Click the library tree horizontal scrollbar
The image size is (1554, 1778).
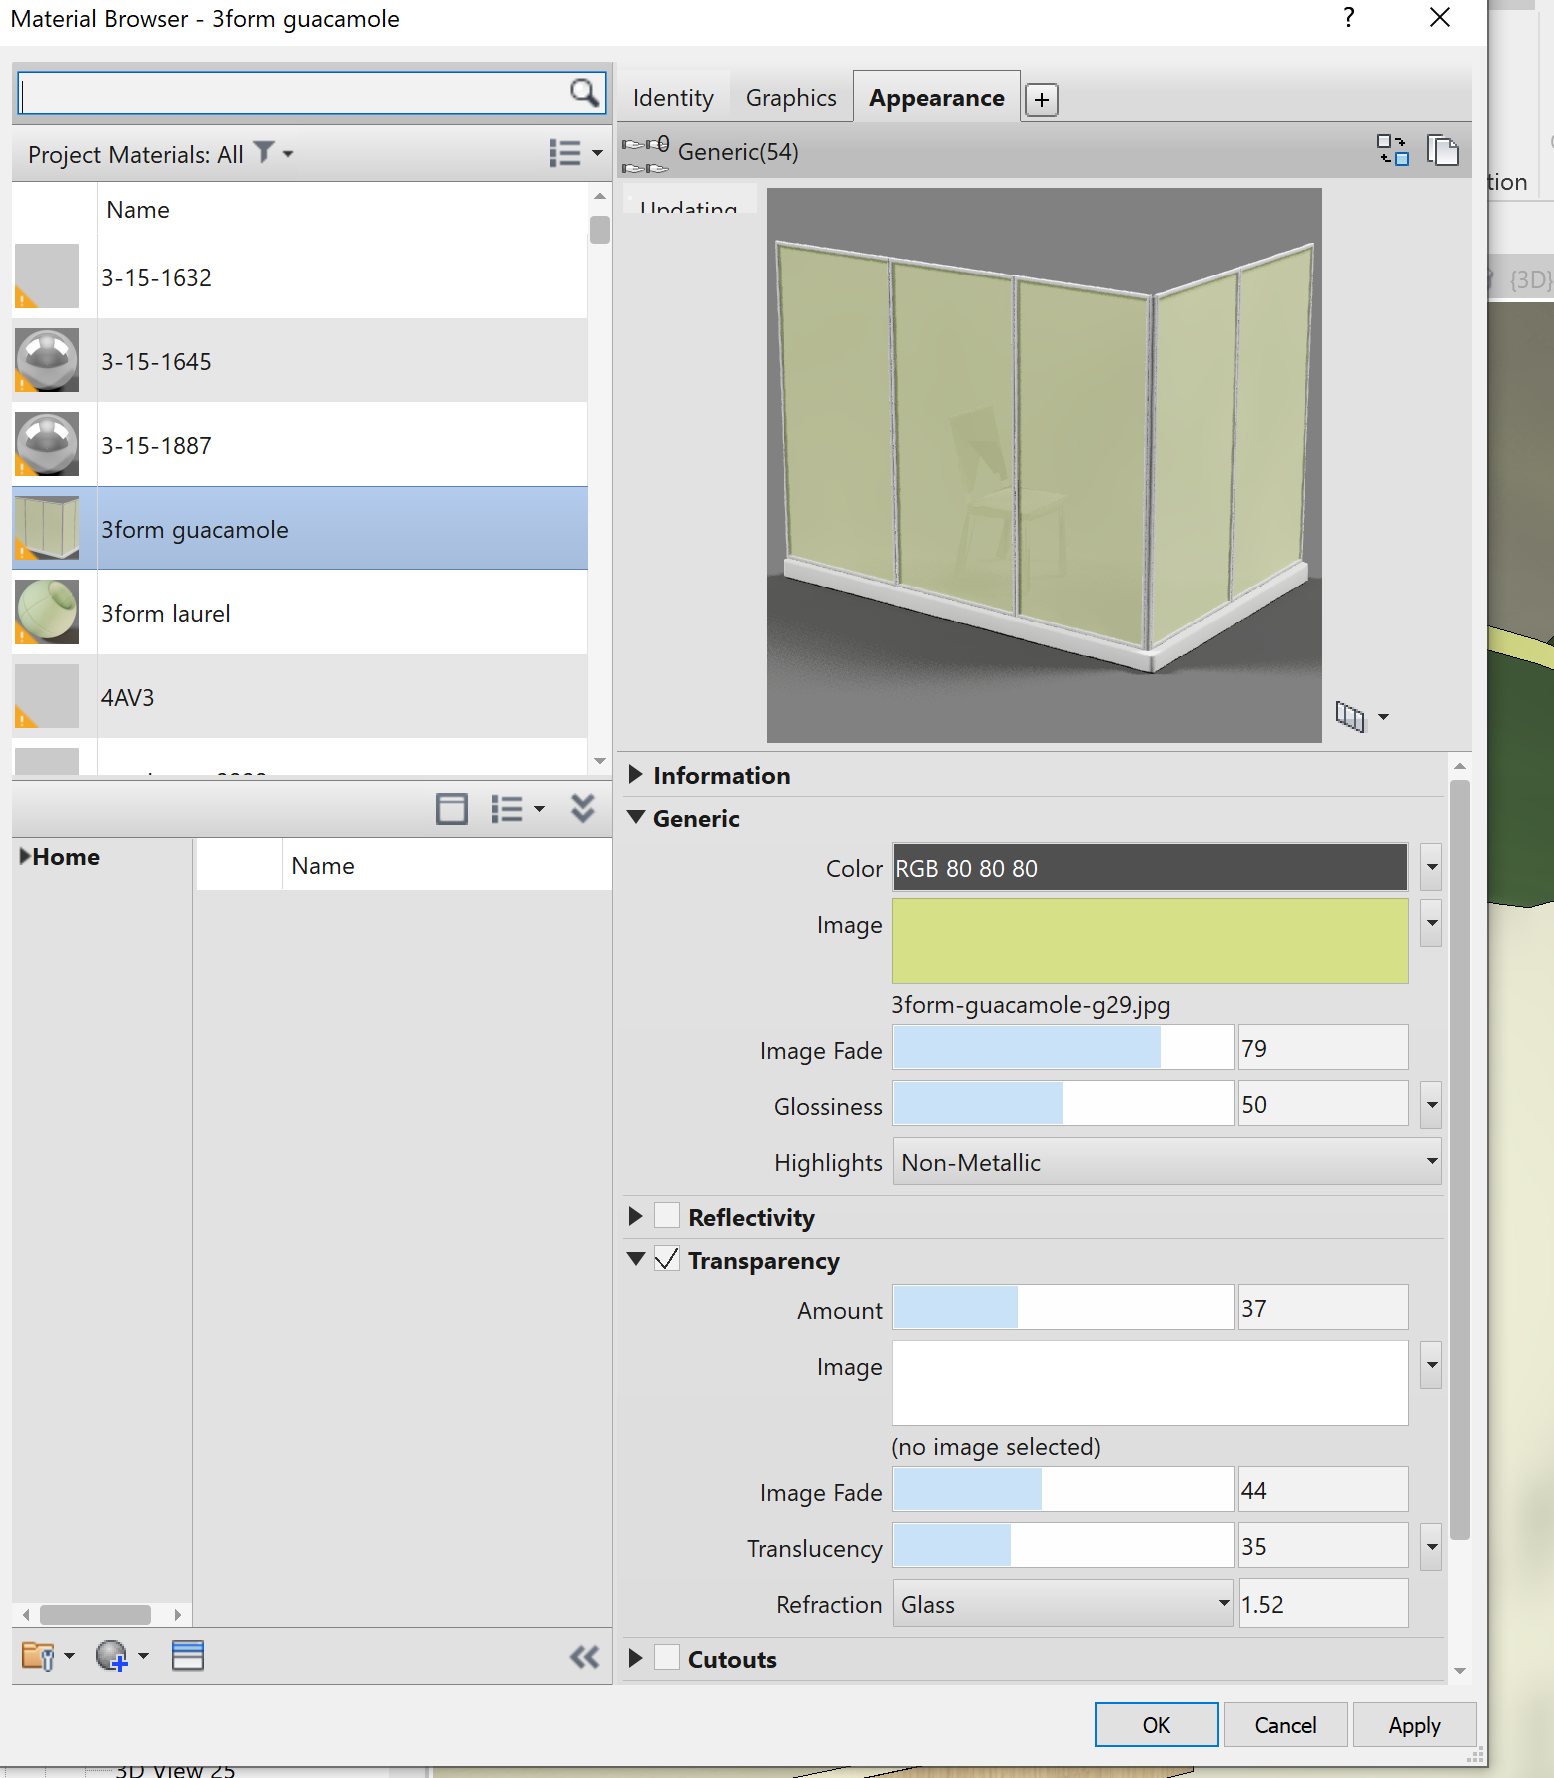click(95, 1615)
